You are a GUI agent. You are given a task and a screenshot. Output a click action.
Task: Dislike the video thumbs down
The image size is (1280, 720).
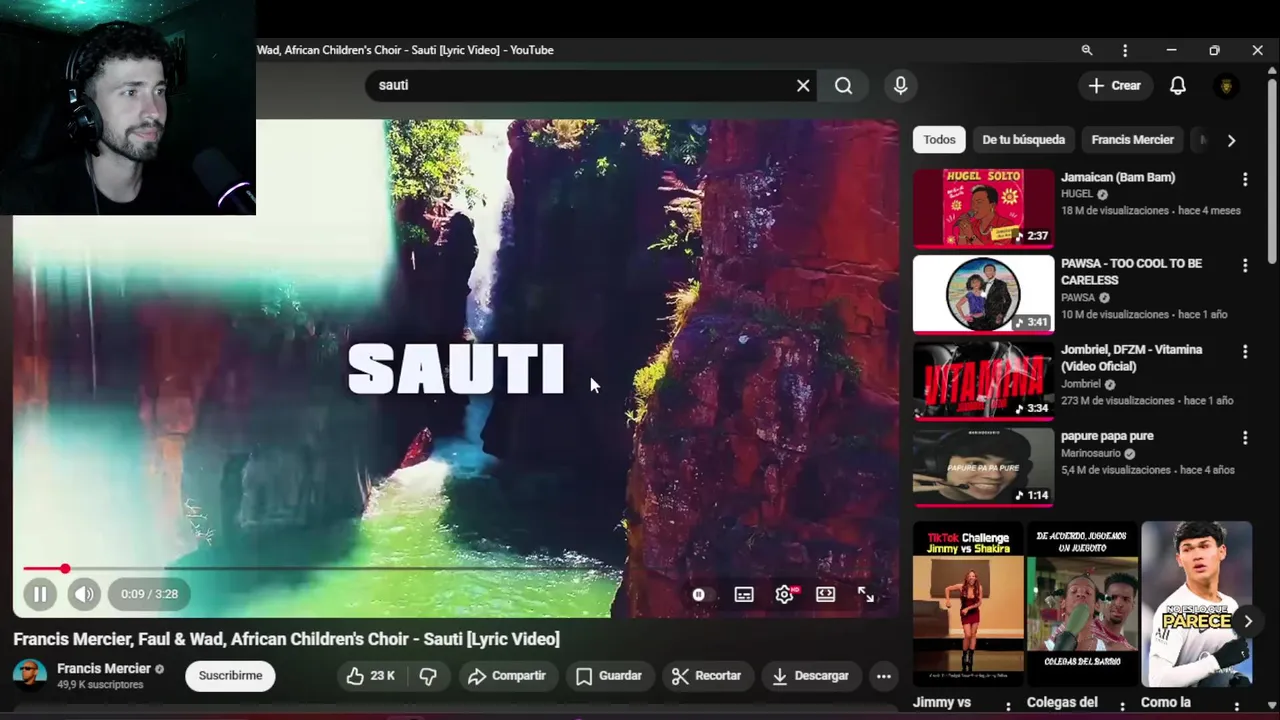428,676
